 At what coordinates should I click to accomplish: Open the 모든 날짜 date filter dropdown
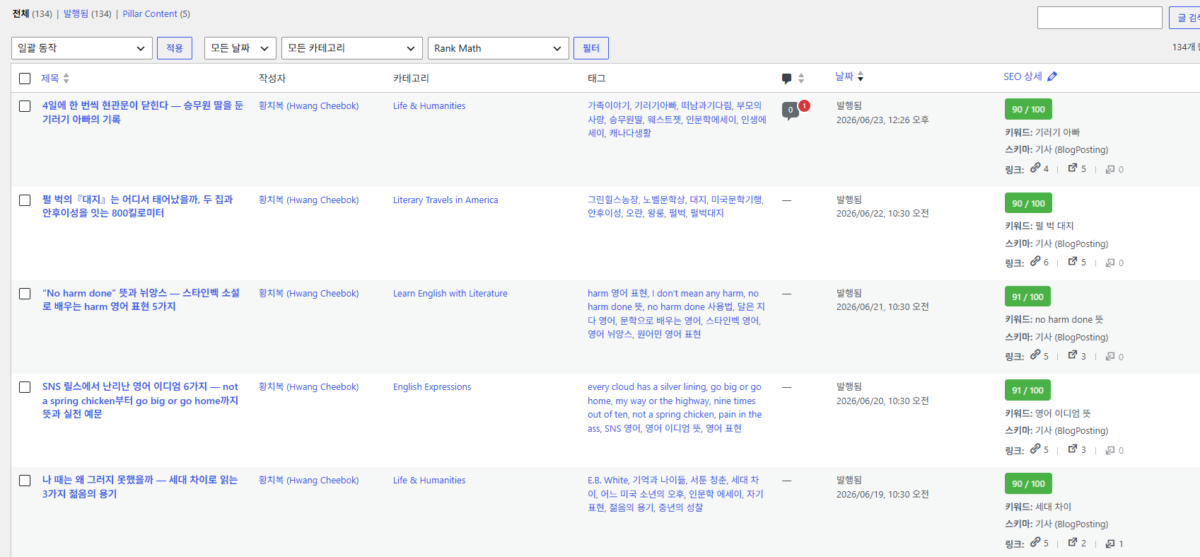click(240, 48)
